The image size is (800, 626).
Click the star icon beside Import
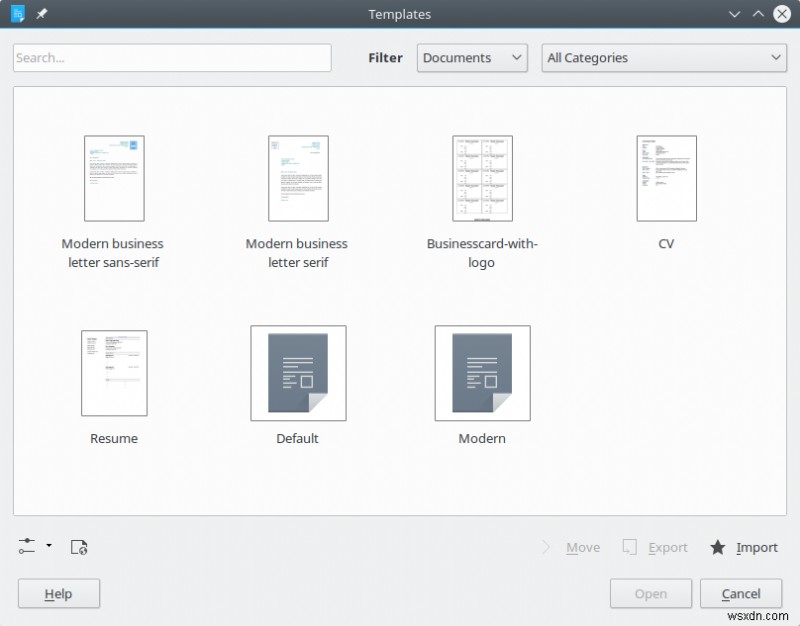(718, 547)
